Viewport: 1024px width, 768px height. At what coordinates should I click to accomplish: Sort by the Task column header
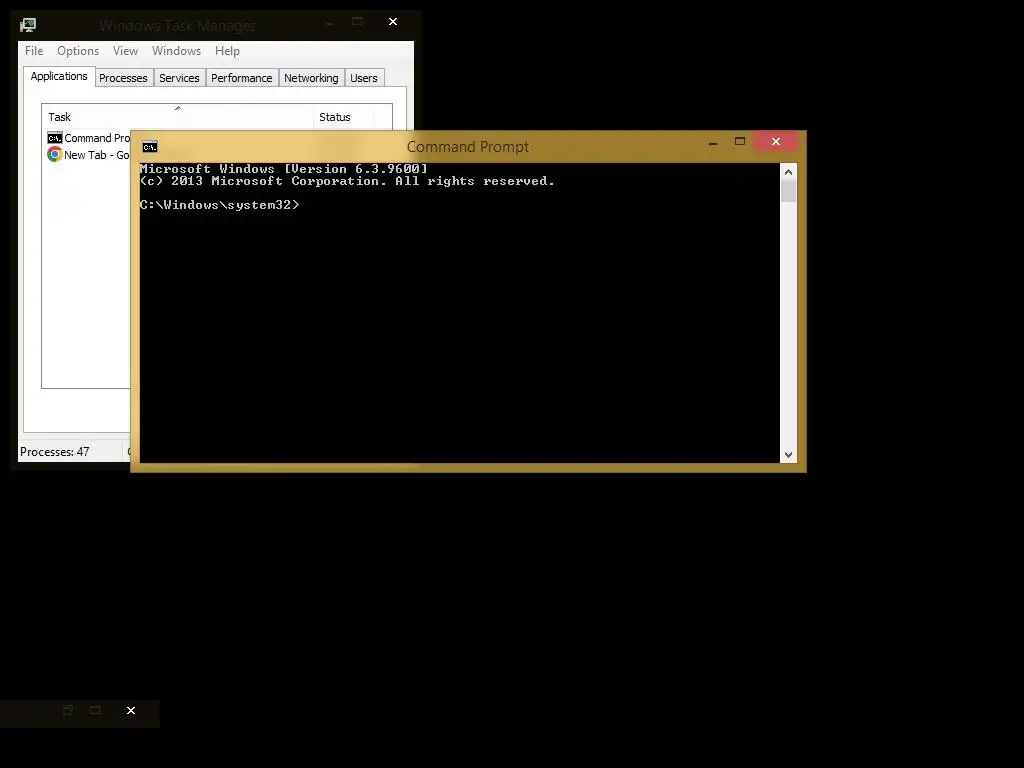click(x=178, y=117)
